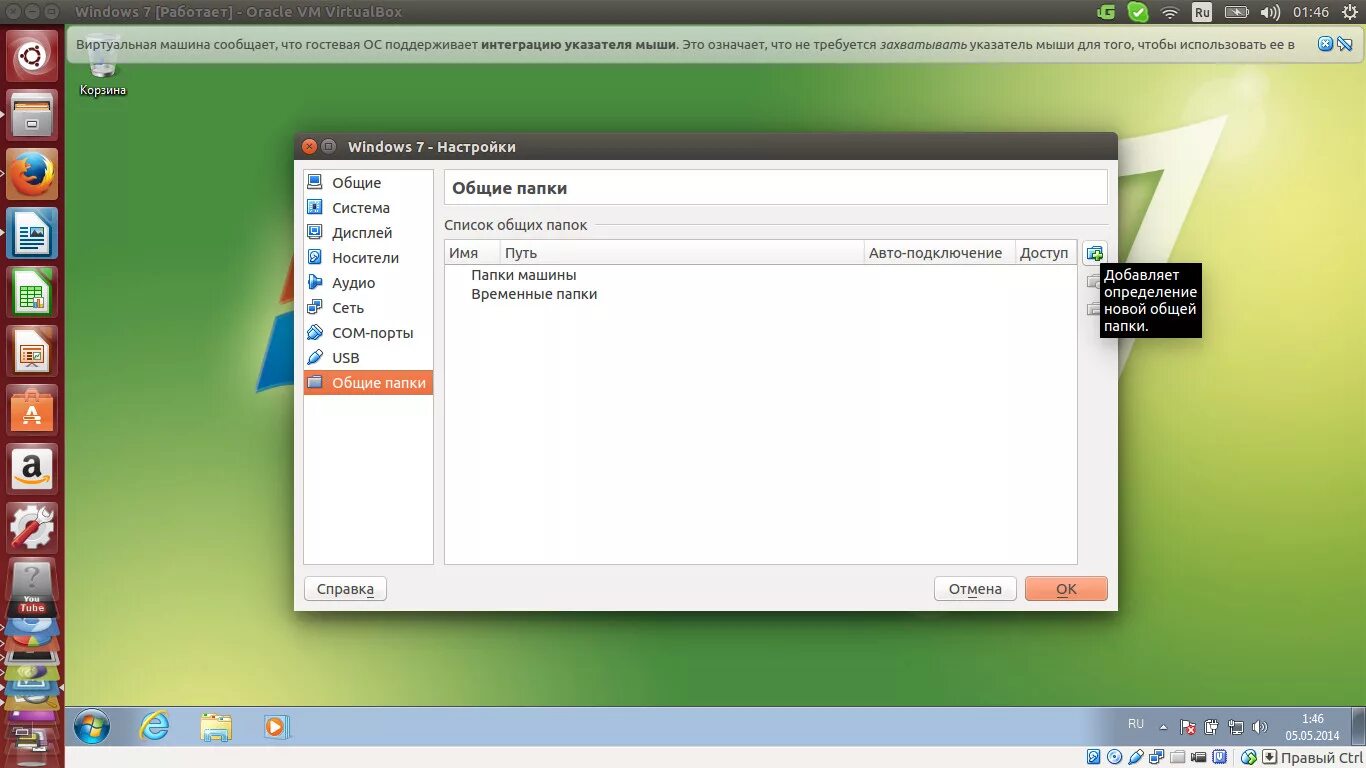Screen dimensions: 1366x768
Task: Click the green Skype tick indicator in top panel
Action: (1138, 12)
